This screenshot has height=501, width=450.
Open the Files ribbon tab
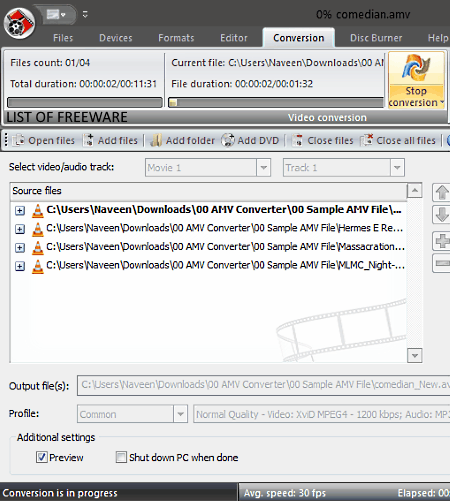63,38
